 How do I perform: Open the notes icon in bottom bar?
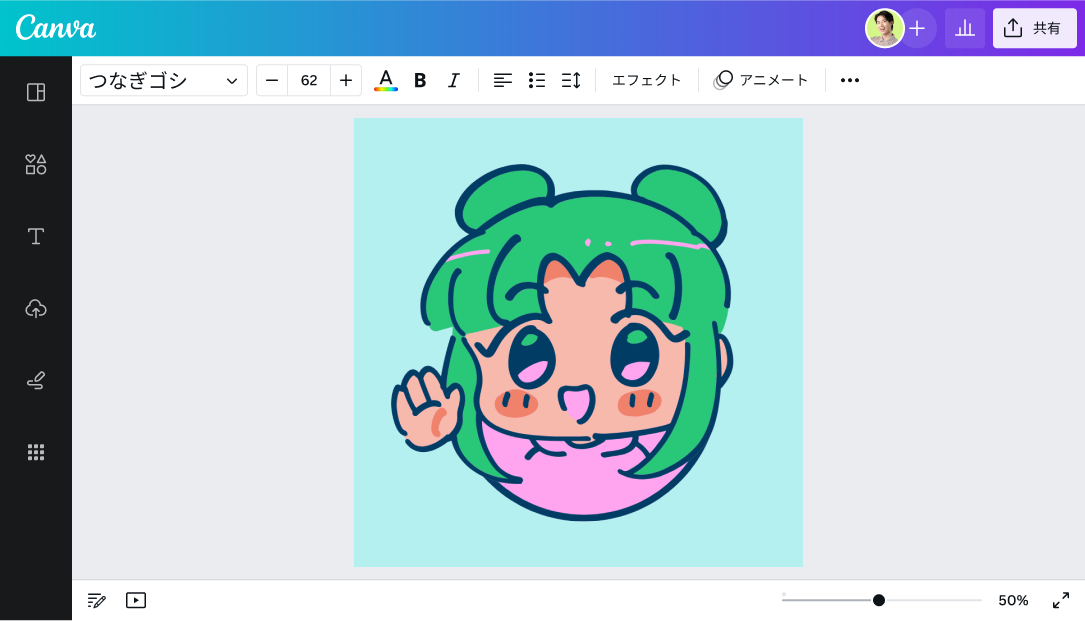(x=97, y=600)
